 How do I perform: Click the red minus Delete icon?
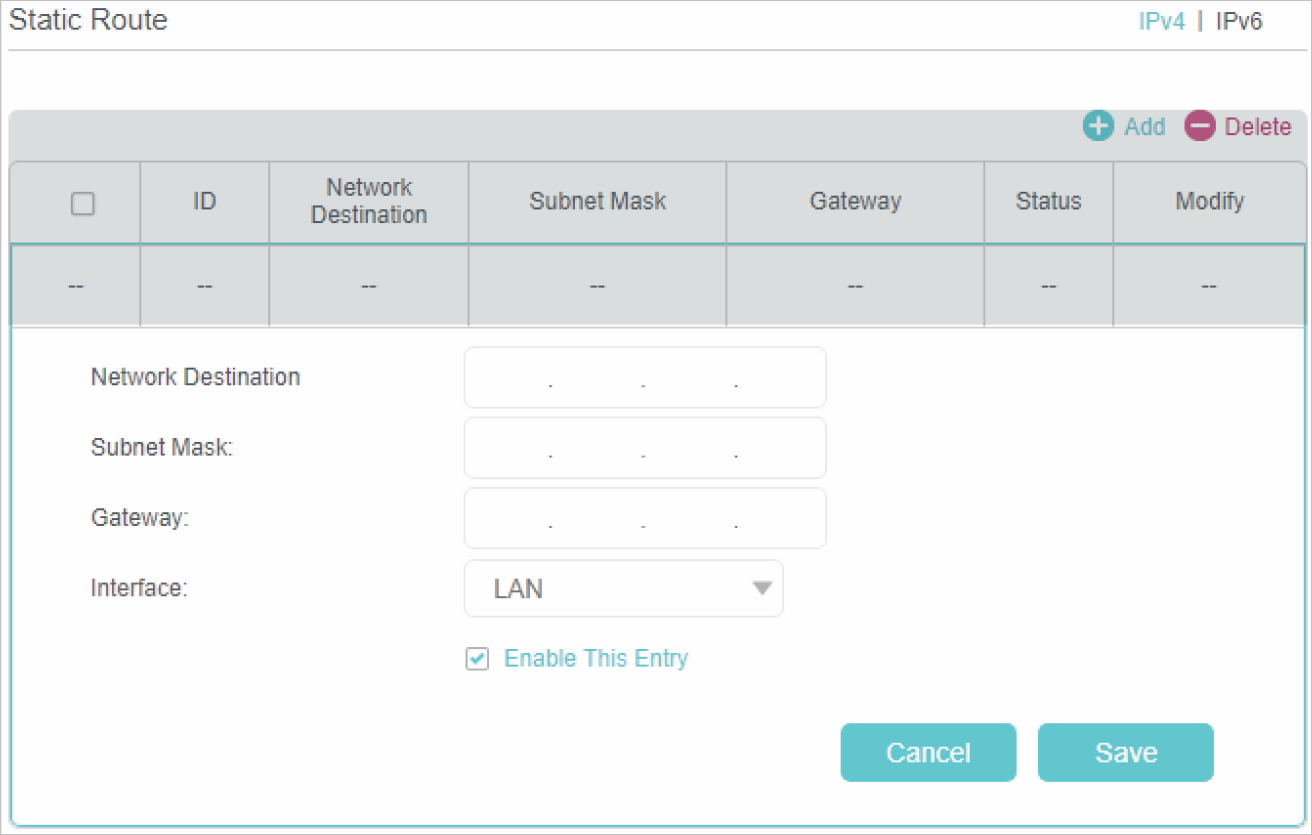tap(1199, 127)
